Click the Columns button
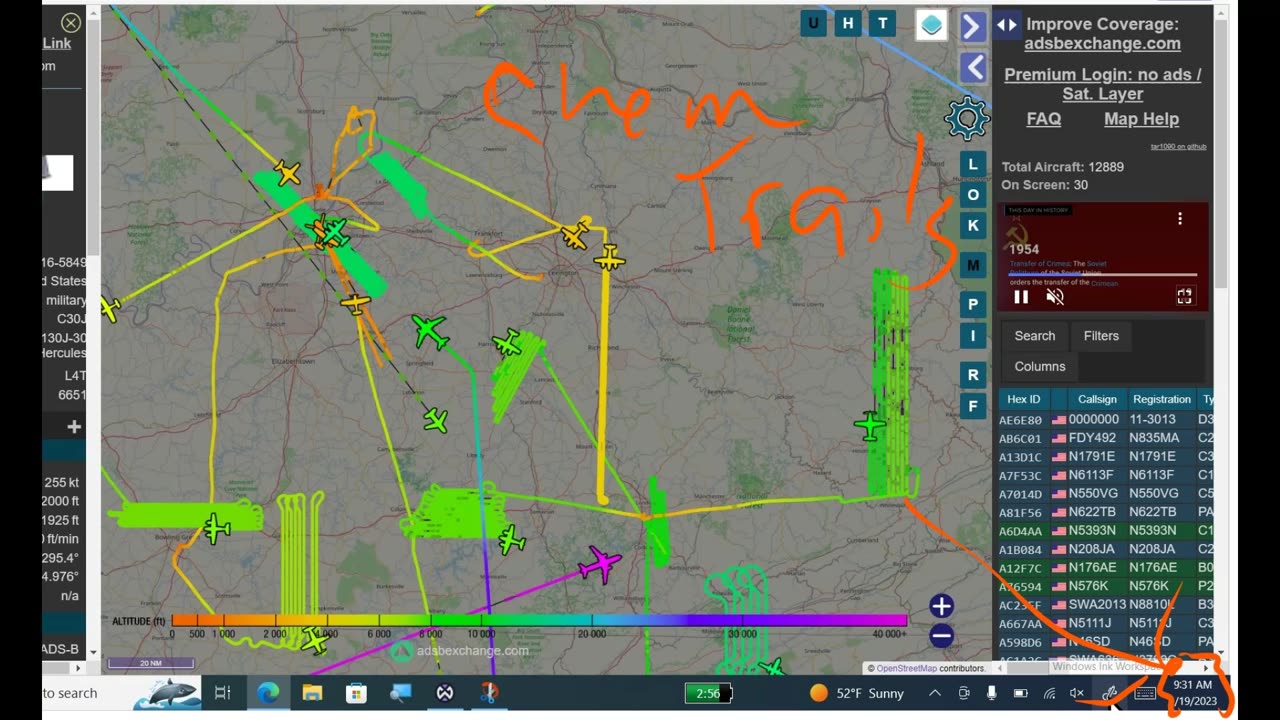This screenshot has height=720, width=1280. pyautogui.click(x=1040, y=366)
